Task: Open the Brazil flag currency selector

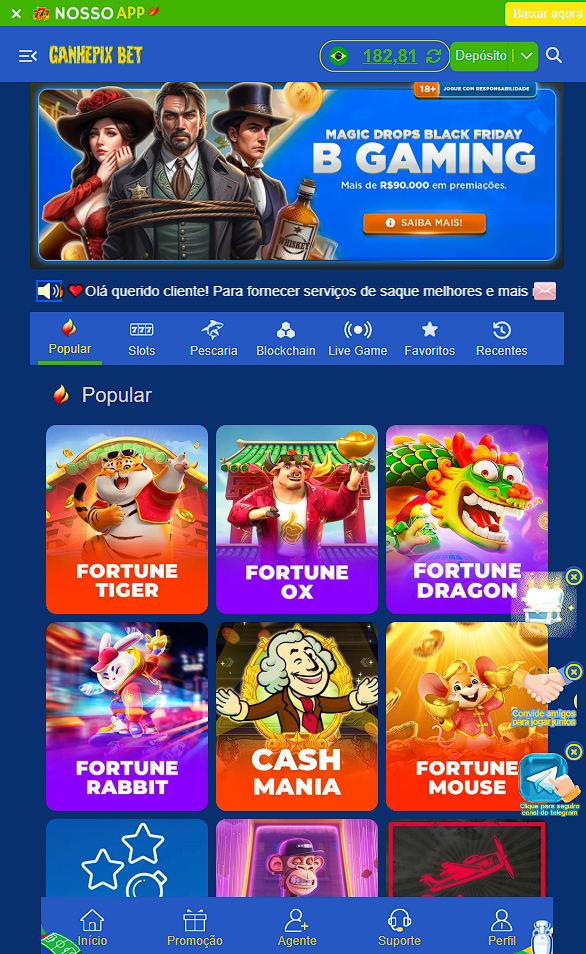Action: (x=338, y=56)
